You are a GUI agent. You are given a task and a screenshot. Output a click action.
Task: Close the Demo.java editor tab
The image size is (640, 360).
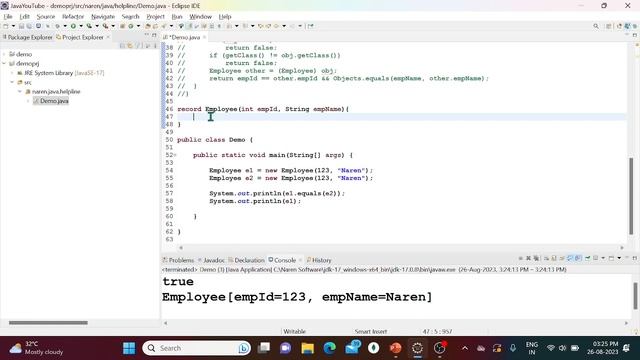[x=204, y=37]
